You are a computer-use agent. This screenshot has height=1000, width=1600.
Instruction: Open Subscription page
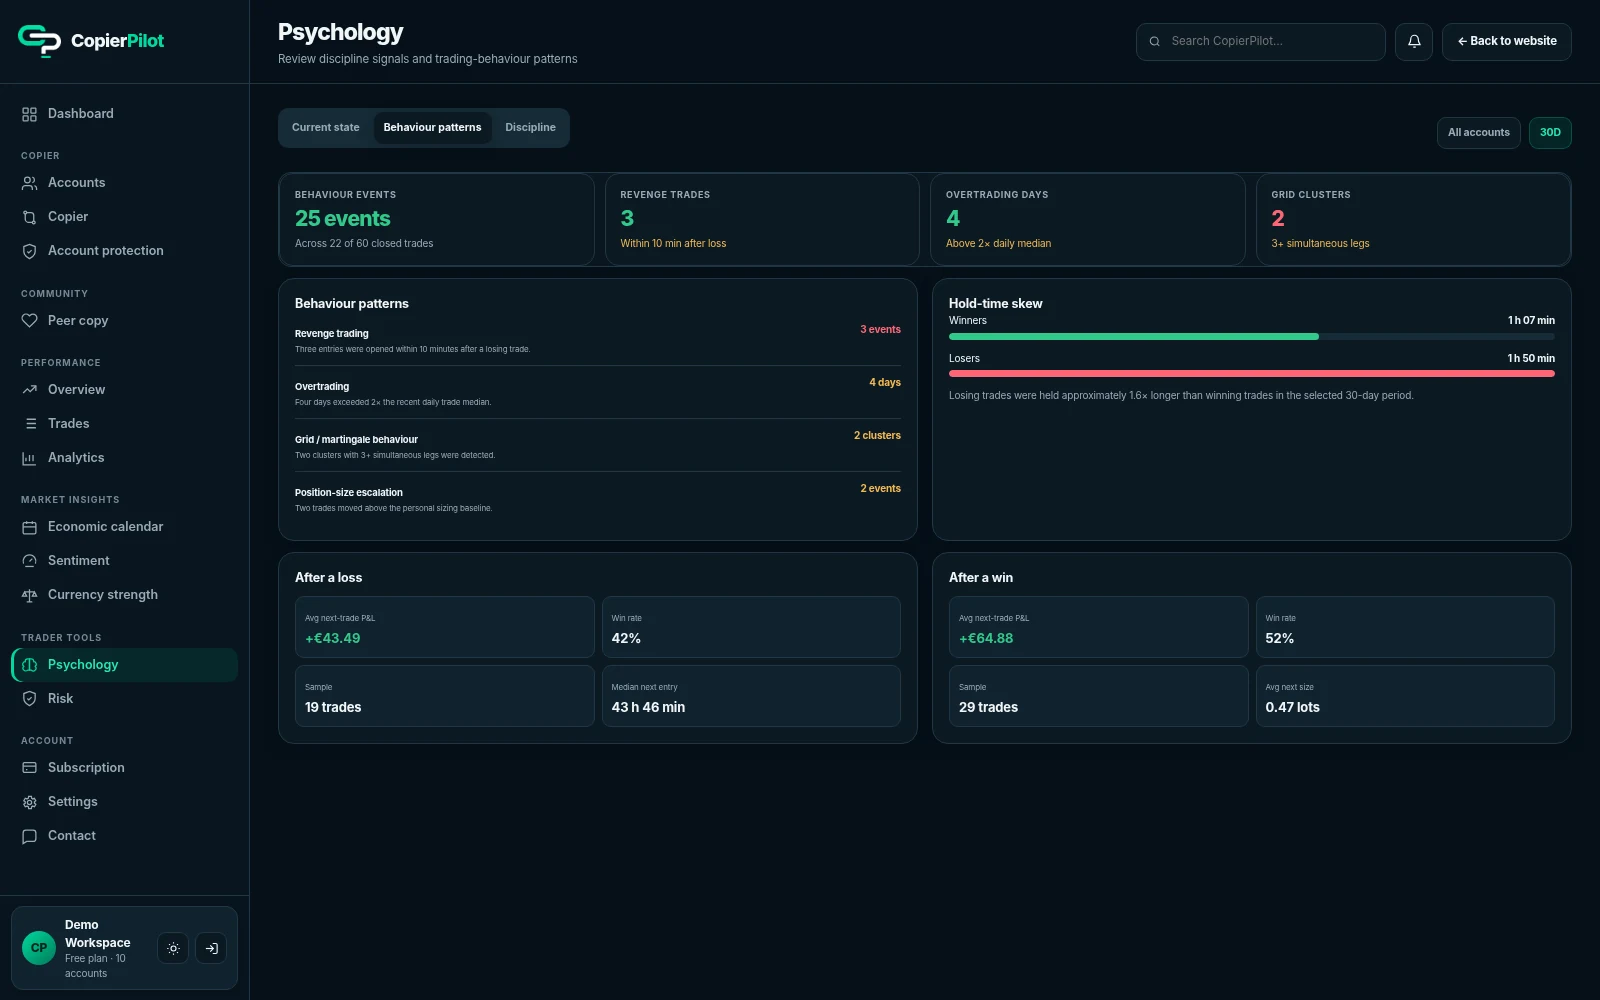coord(124,768)
